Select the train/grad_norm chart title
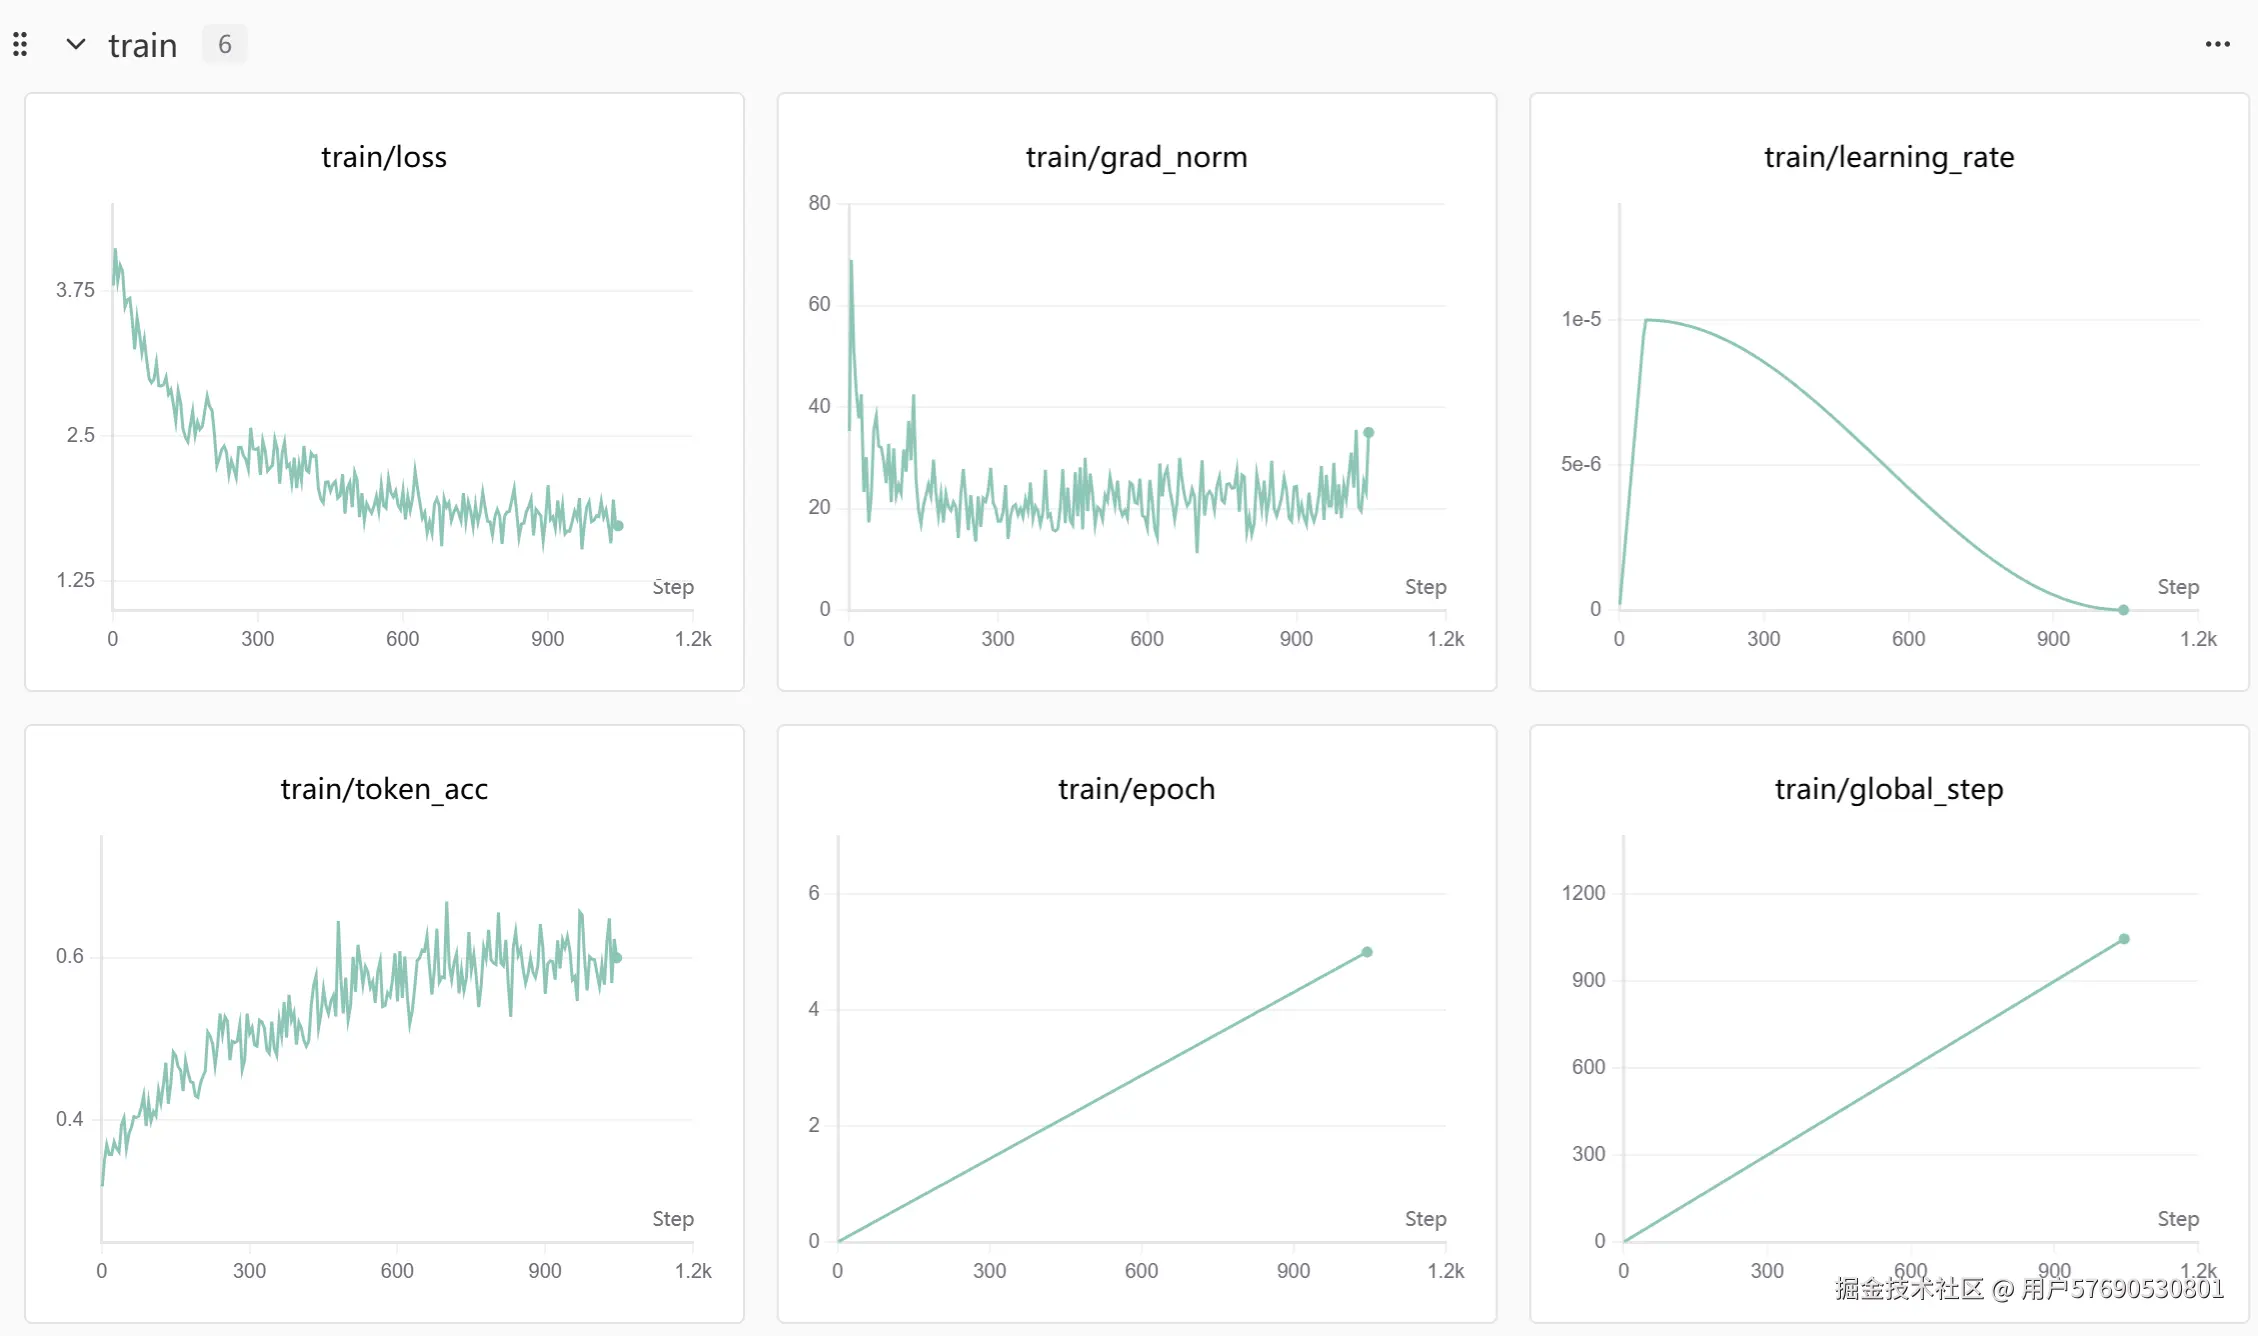Viewport: 2258px width, 1336px height. click(1136, 157)
